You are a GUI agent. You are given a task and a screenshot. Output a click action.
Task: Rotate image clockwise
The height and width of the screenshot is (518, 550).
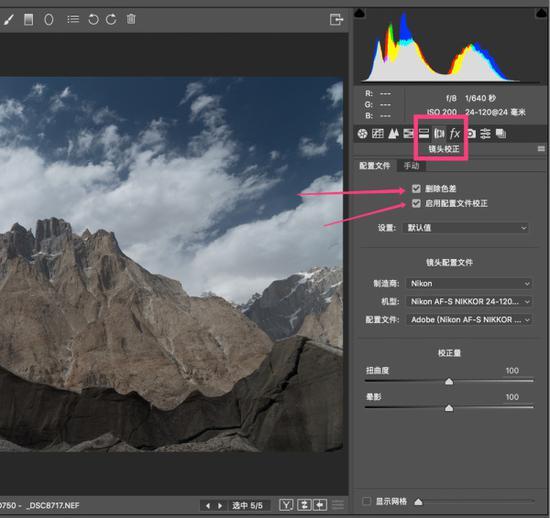111,19
